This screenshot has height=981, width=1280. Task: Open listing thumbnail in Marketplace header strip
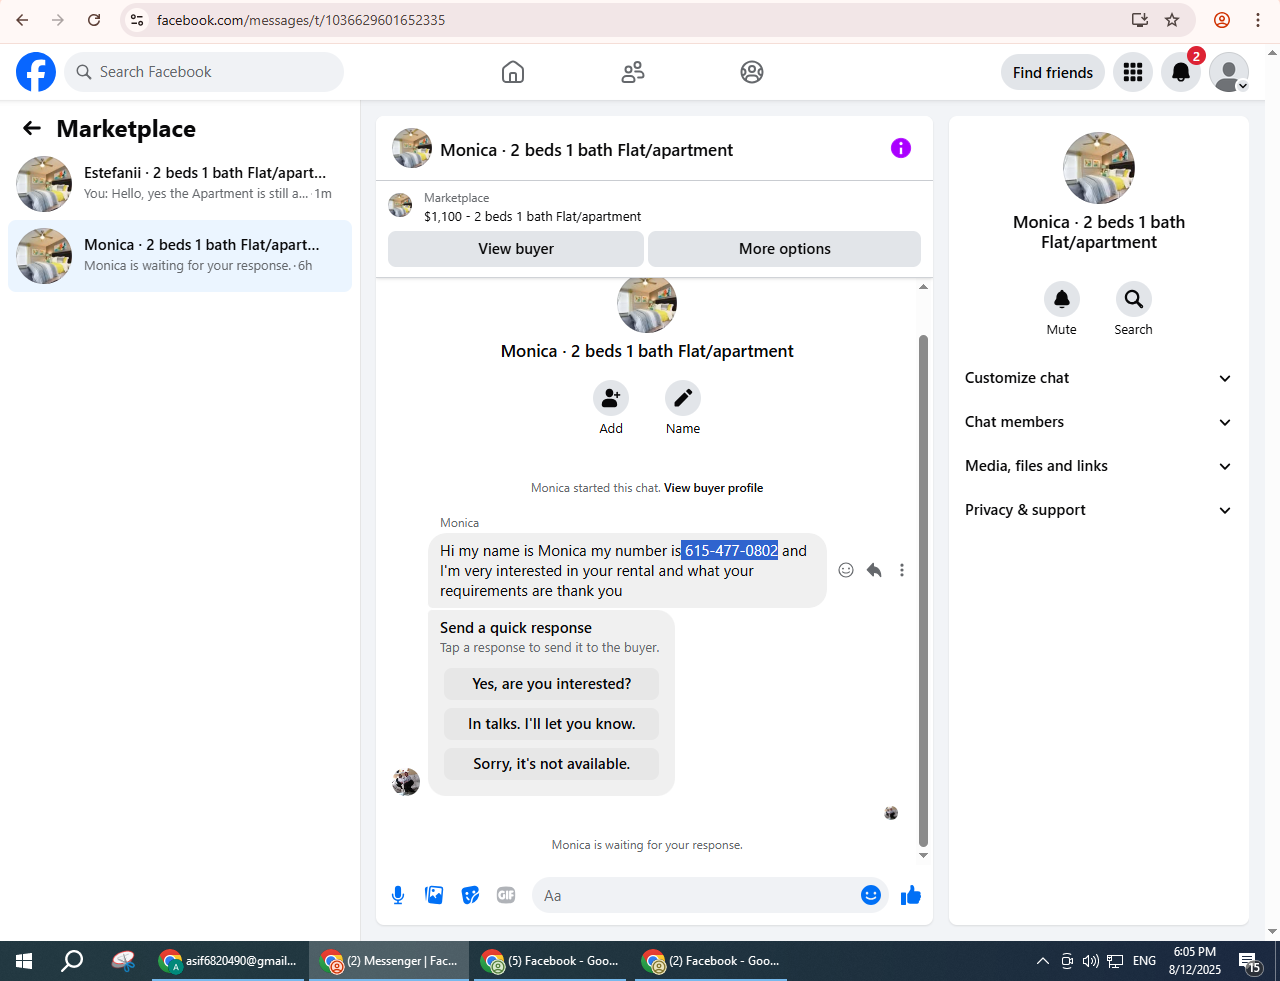(400, 206)
